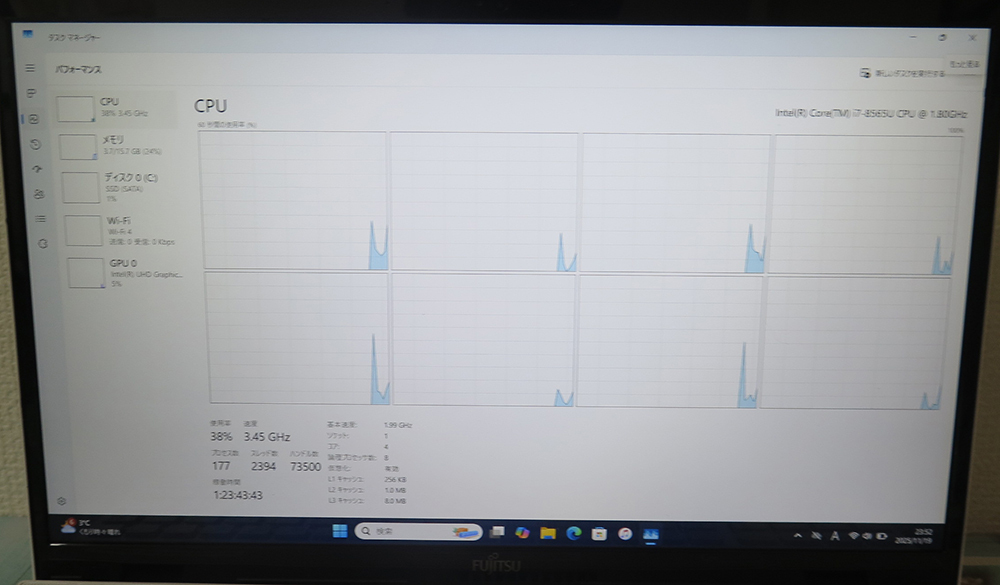Click the first logical processor graph

tap(294, 200)
